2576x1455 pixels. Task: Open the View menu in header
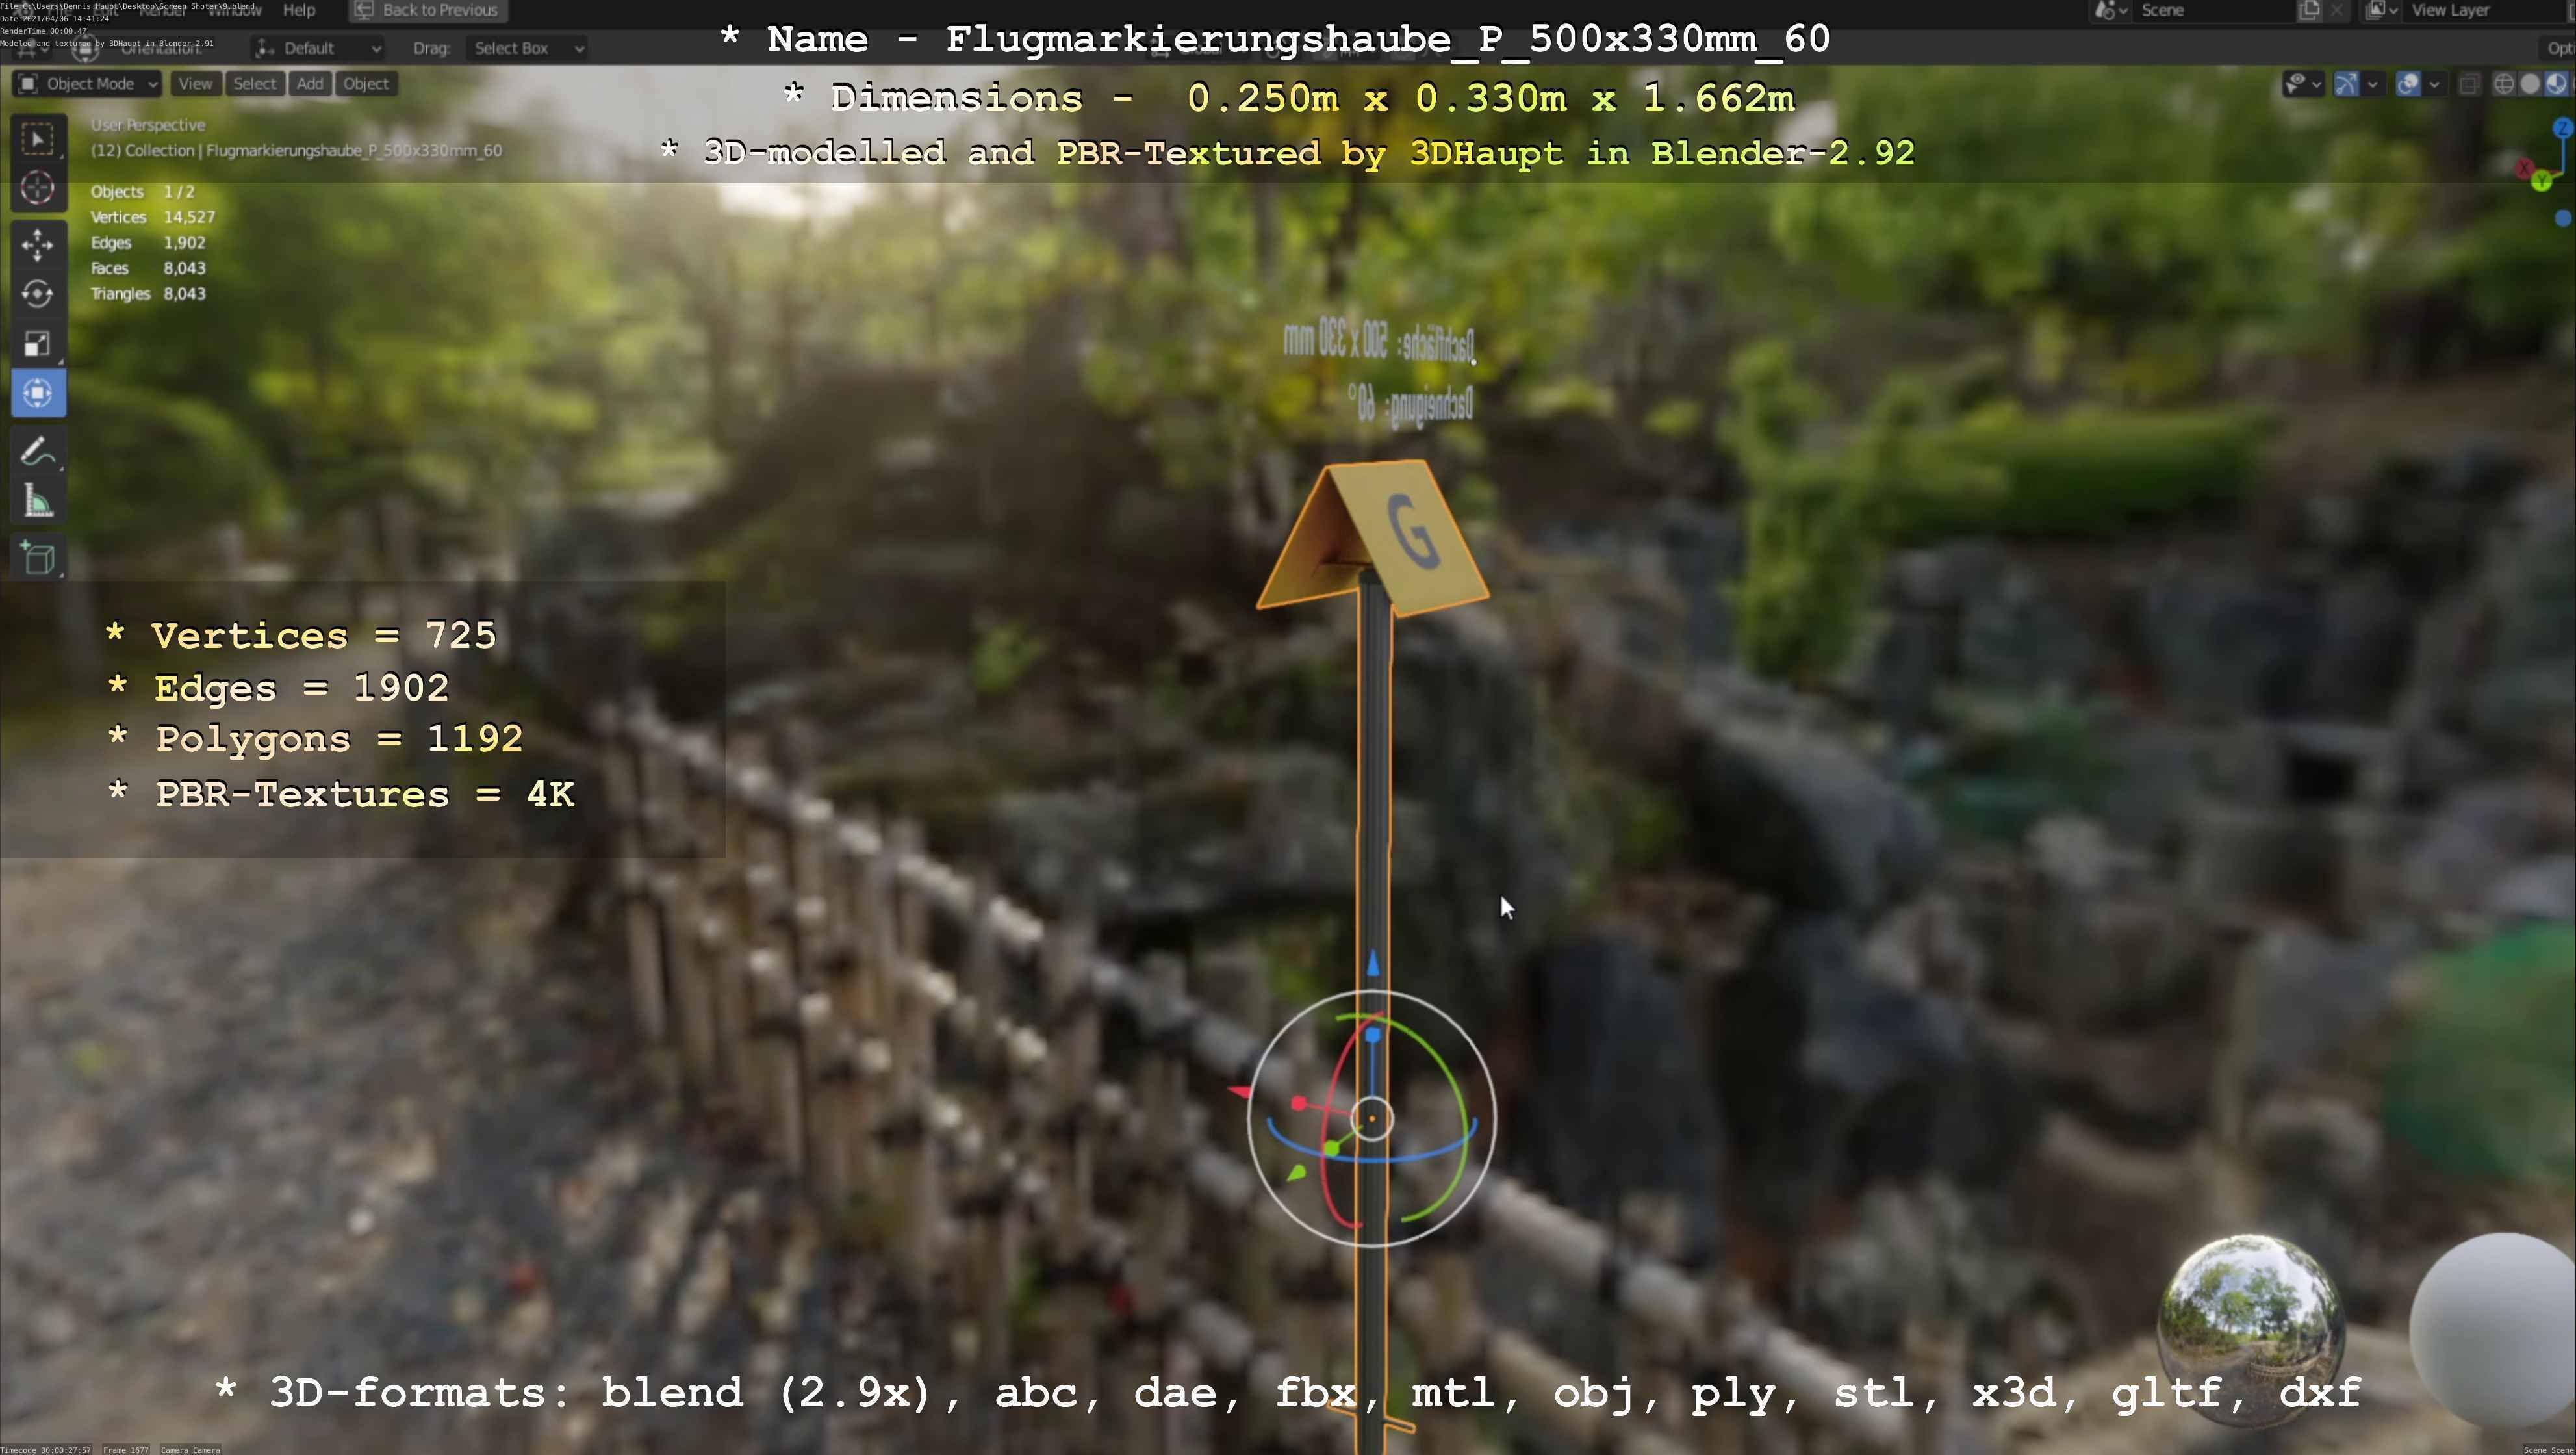coord(195,84)
